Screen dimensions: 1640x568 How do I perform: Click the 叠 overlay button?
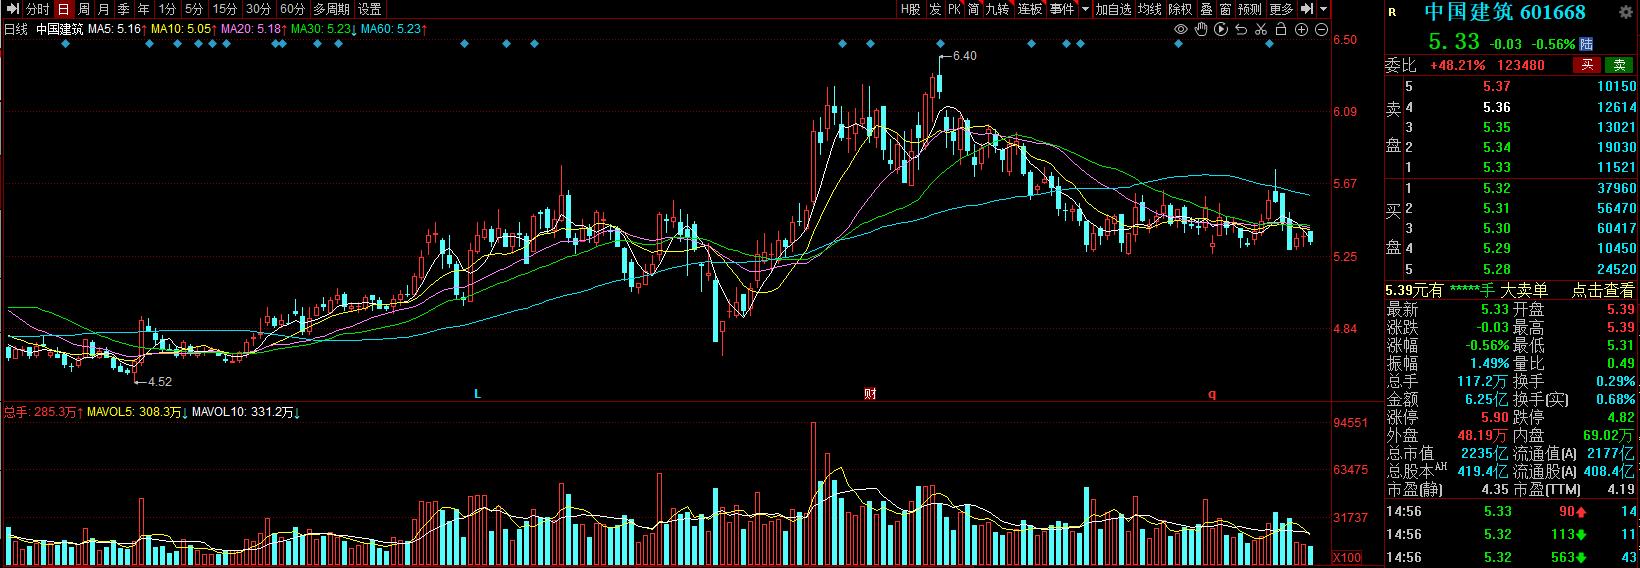1207,9
